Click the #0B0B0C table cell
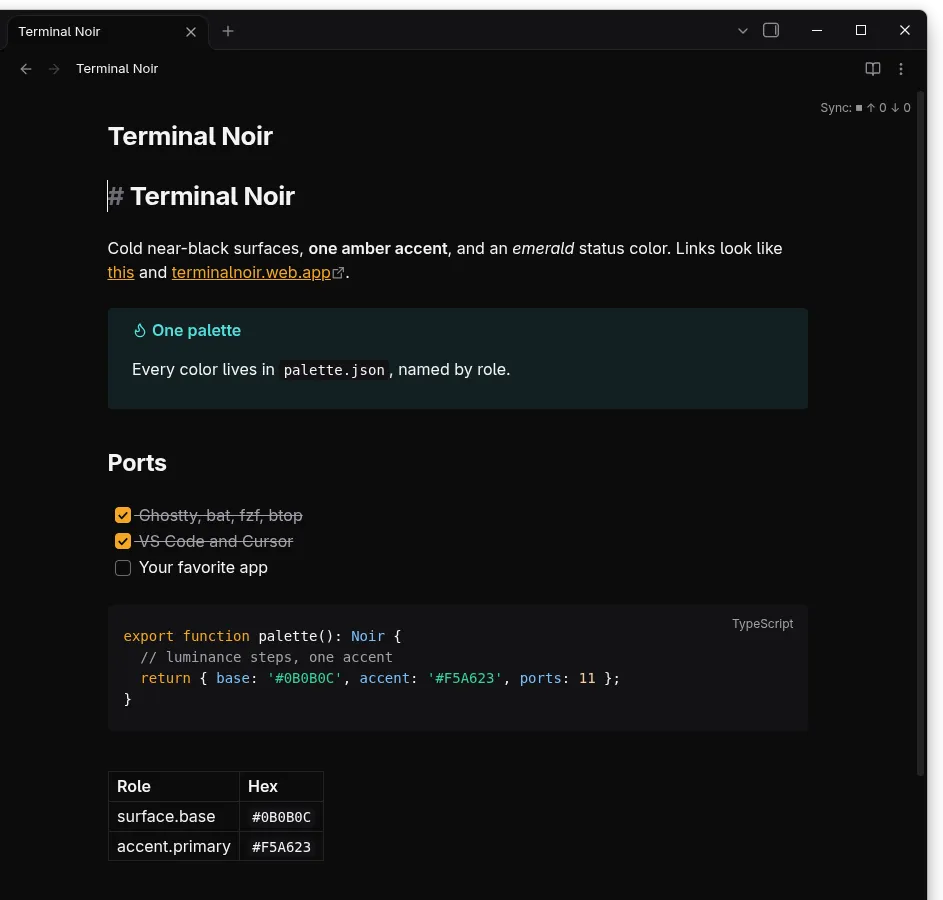Viewport: 943px width, 900px height. (x=281, y=816)
